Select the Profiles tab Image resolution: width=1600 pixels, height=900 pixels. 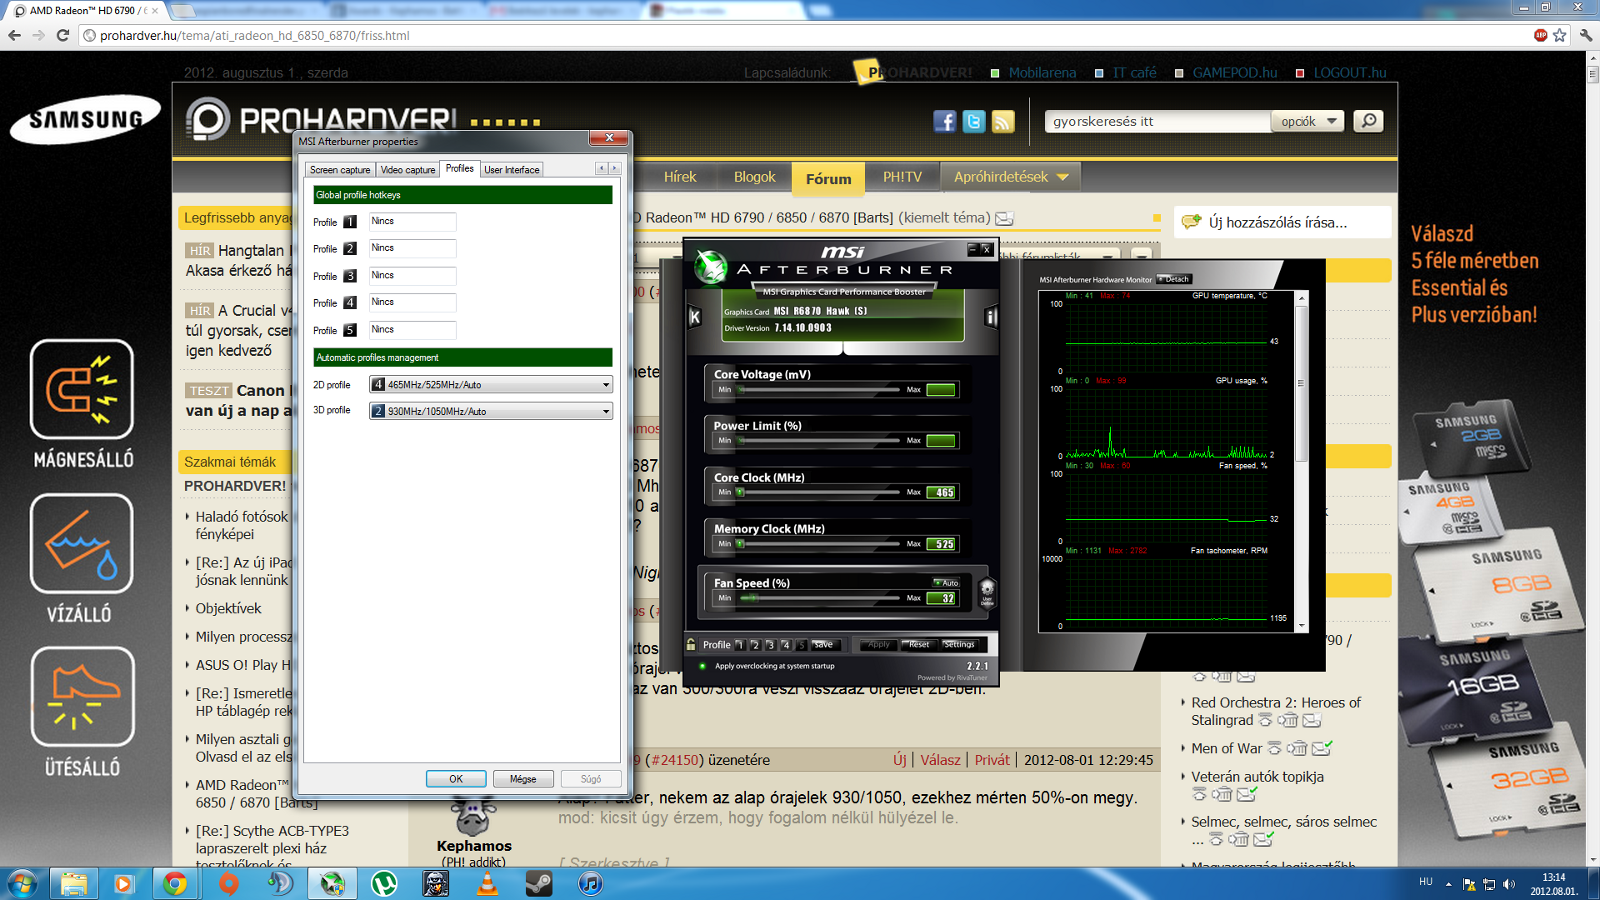click(460, 169)
